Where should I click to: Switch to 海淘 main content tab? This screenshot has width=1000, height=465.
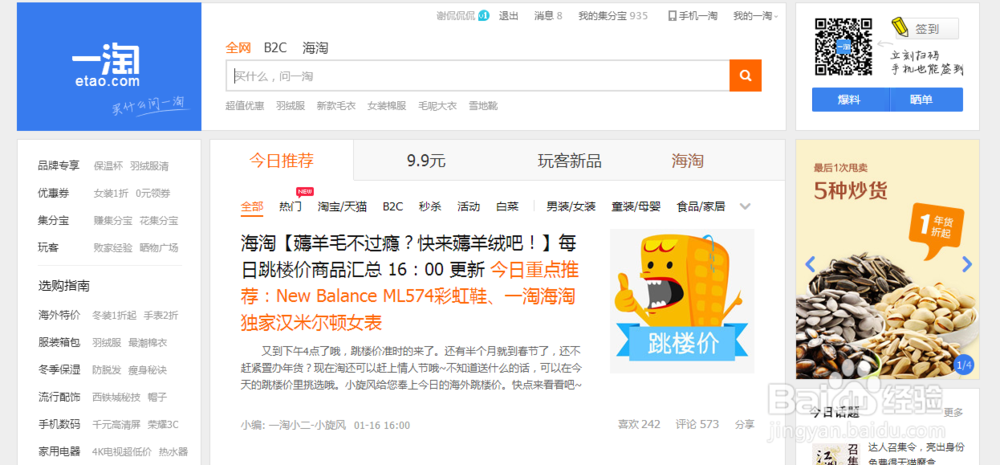click(688, 161)
